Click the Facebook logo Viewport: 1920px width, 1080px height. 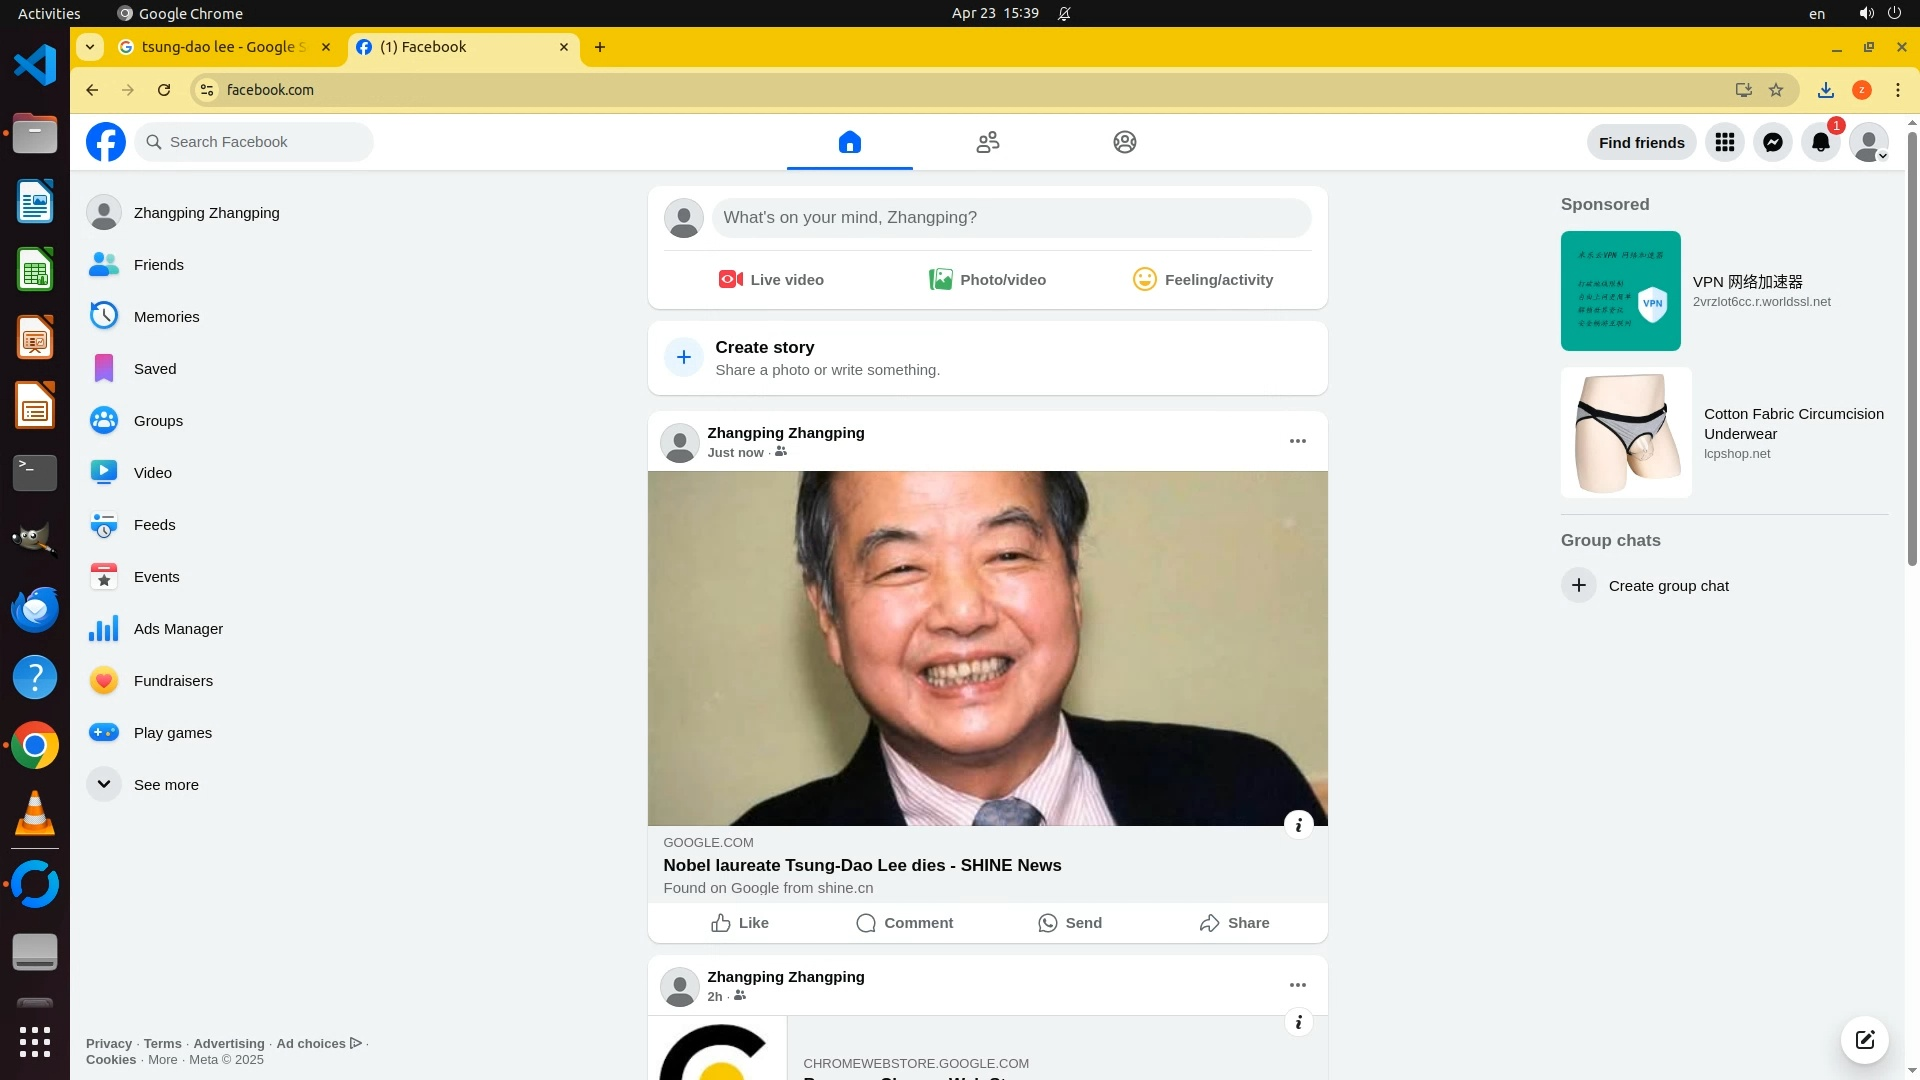tap(106, 142)
